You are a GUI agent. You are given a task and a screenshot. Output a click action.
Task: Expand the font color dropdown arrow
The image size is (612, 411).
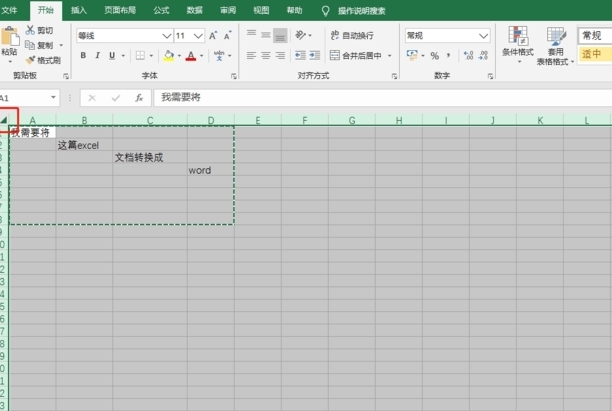tap(202, 56)
